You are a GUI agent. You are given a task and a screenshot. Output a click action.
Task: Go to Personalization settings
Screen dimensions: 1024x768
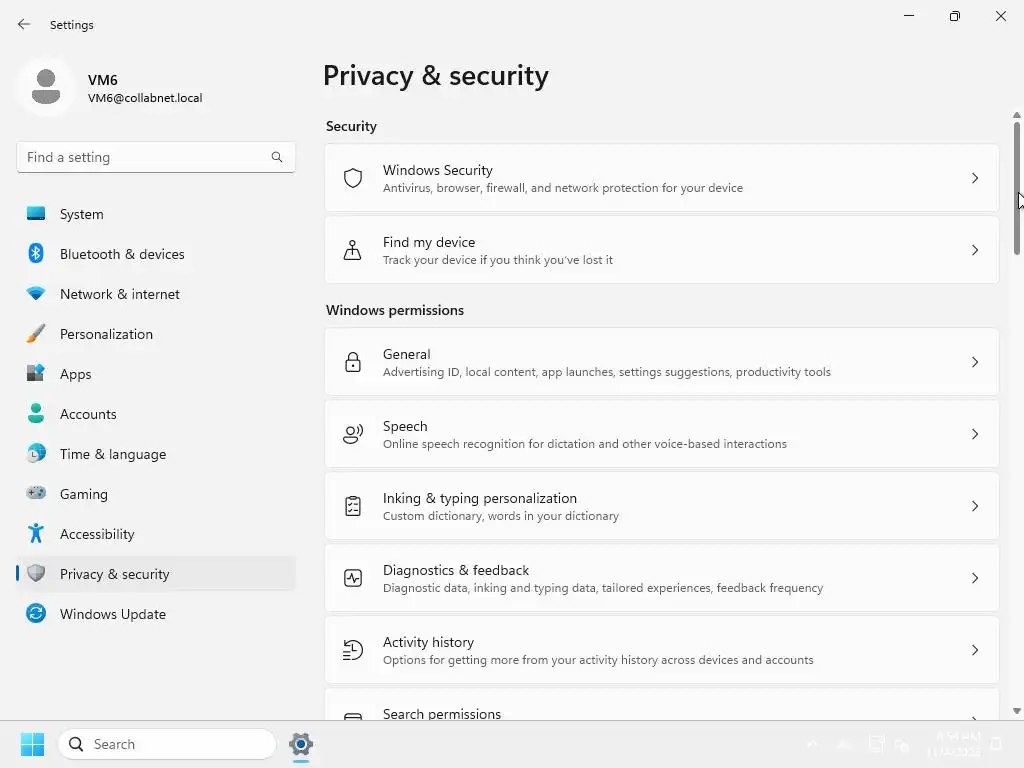[106, 334]
